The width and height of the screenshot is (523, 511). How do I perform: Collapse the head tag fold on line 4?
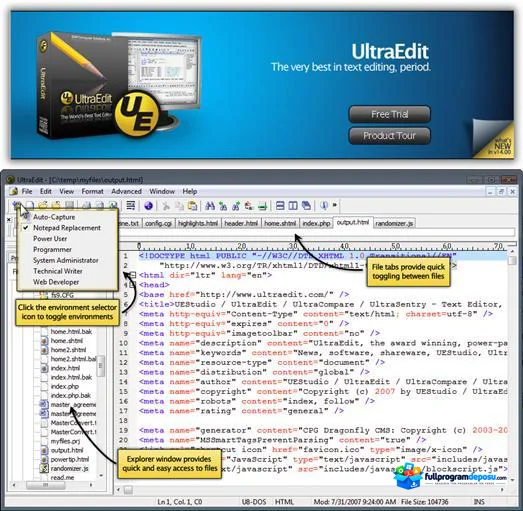click(133, 285)
